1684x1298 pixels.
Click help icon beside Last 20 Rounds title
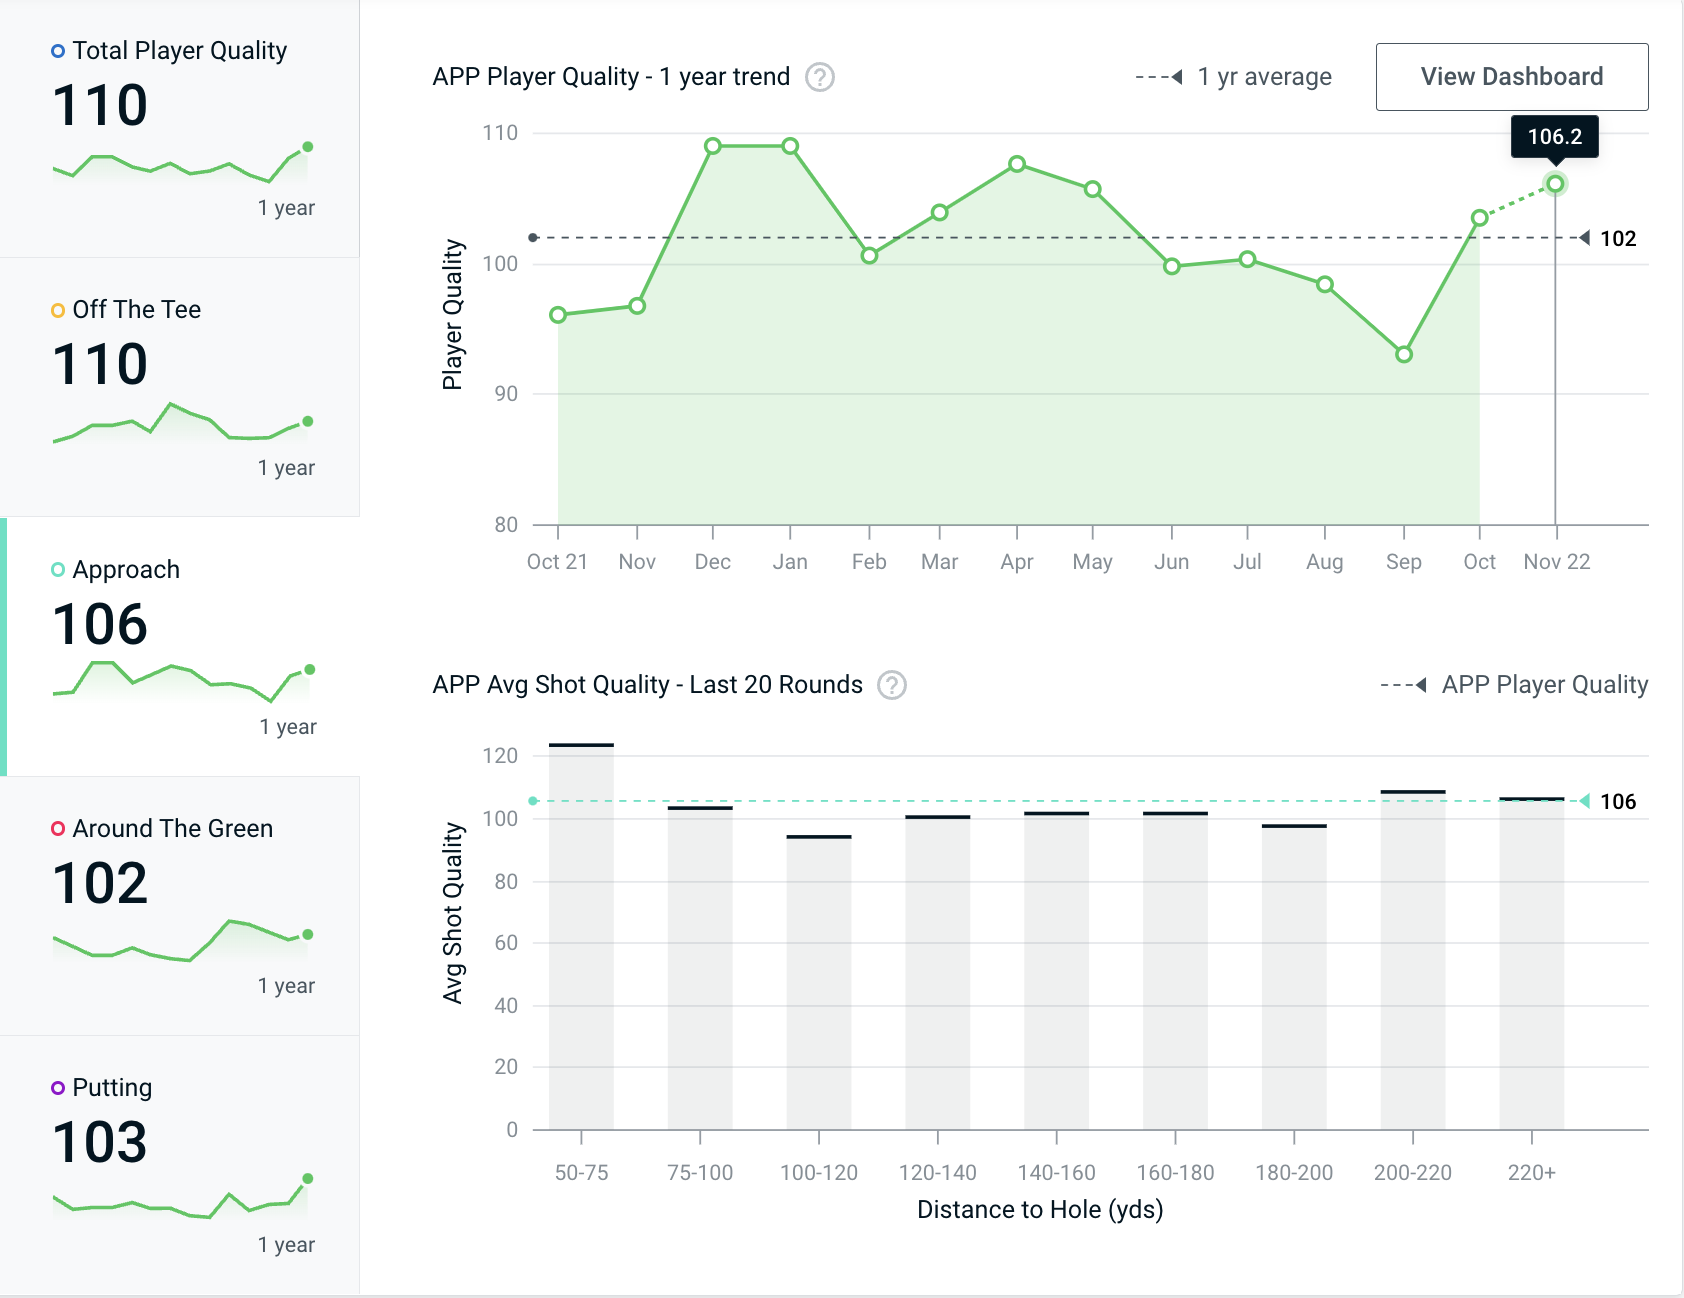point(891,685)
